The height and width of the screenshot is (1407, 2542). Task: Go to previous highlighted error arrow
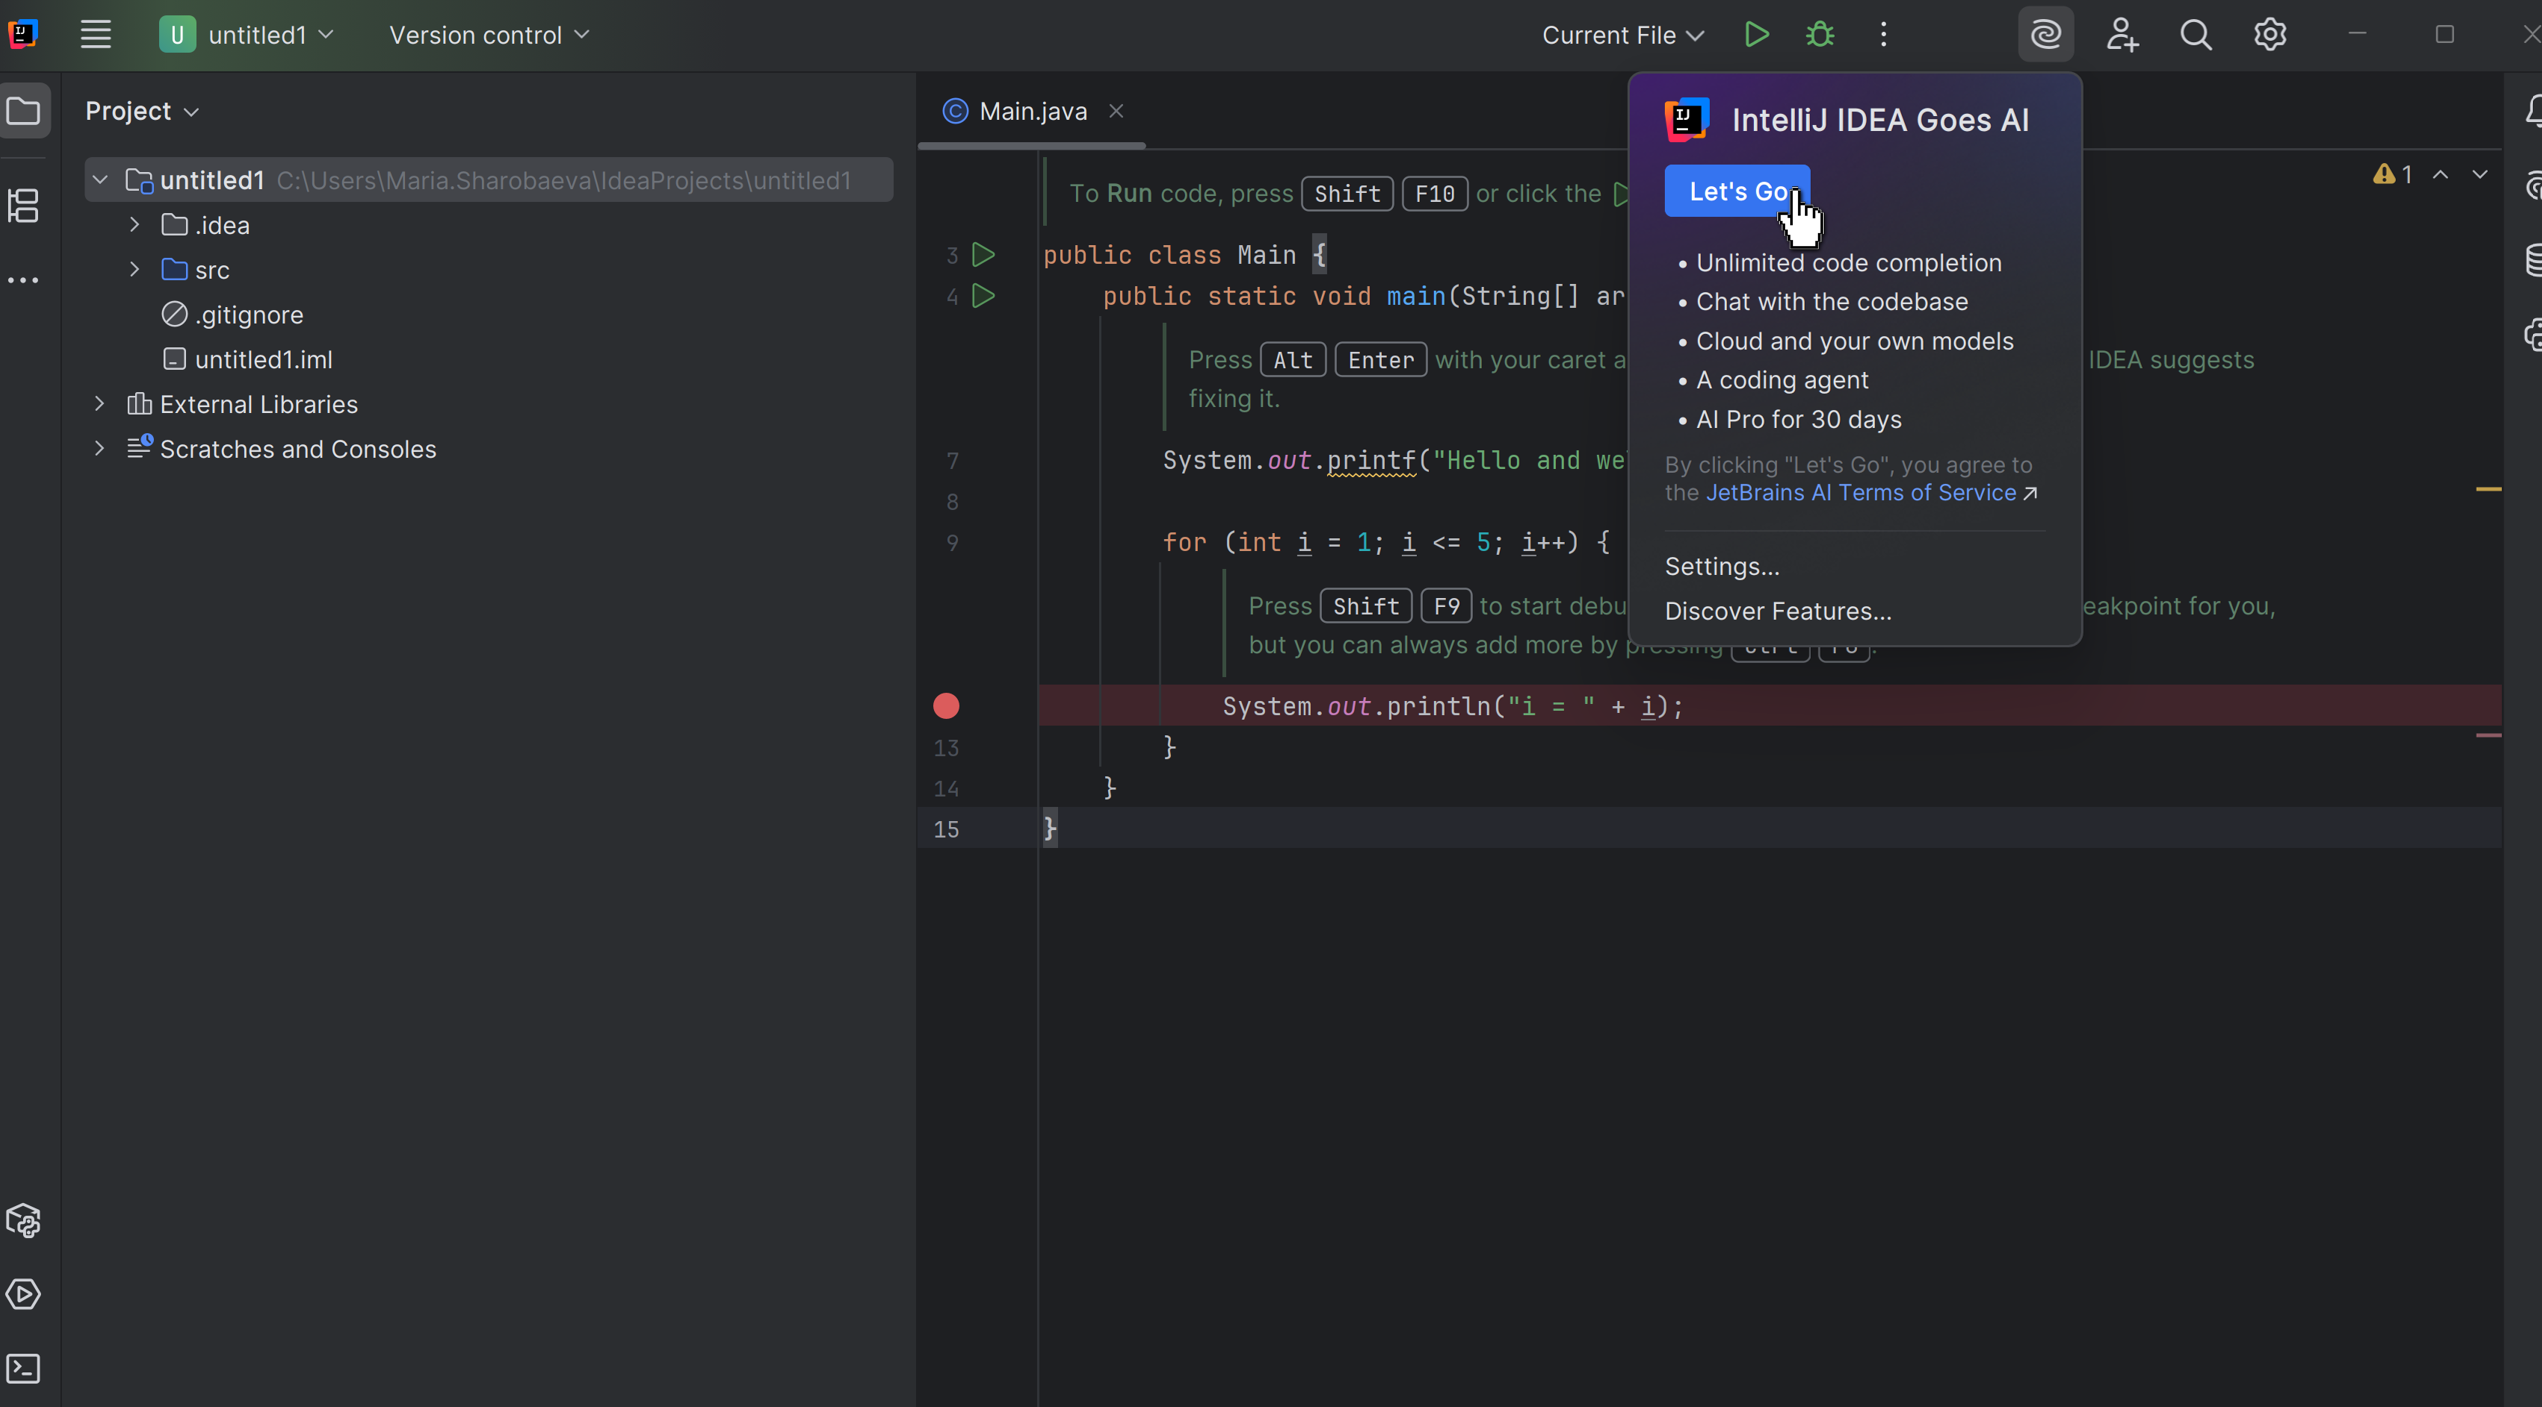click(2441, 175)
